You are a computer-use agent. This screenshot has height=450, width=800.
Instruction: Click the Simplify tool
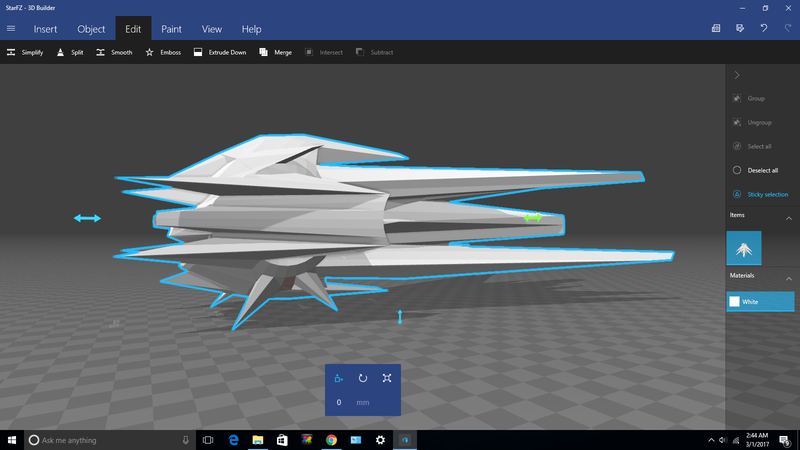26,52
